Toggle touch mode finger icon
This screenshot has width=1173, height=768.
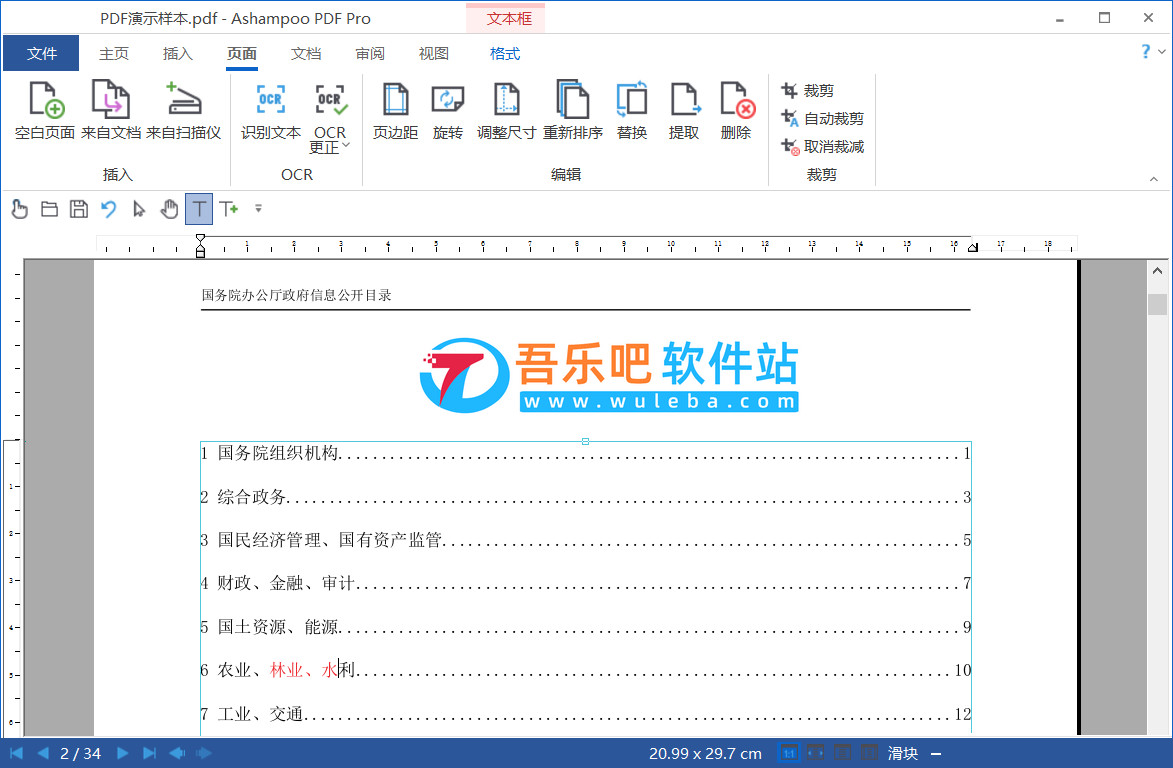(x=20, y=209)
